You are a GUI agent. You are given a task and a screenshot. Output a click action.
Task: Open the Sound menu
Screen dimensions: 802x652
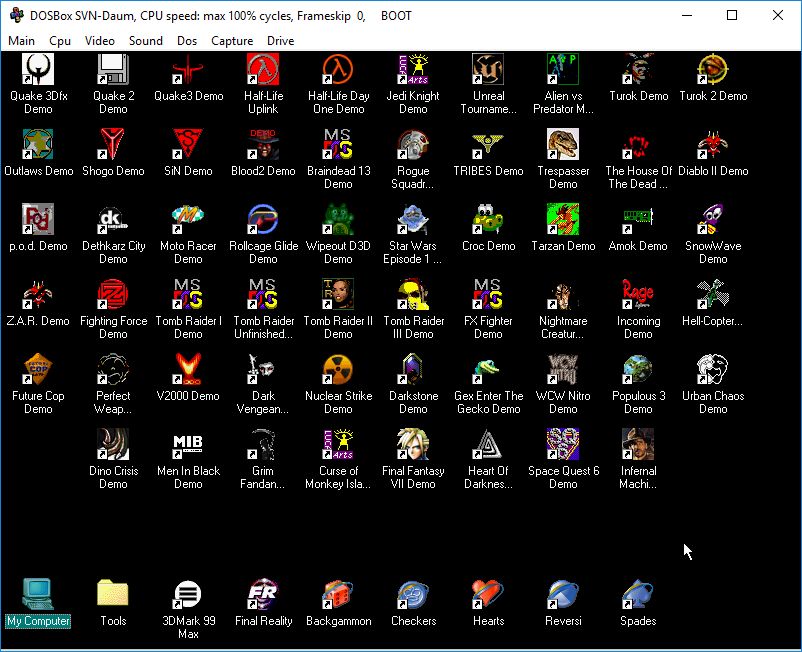point(145,41)
